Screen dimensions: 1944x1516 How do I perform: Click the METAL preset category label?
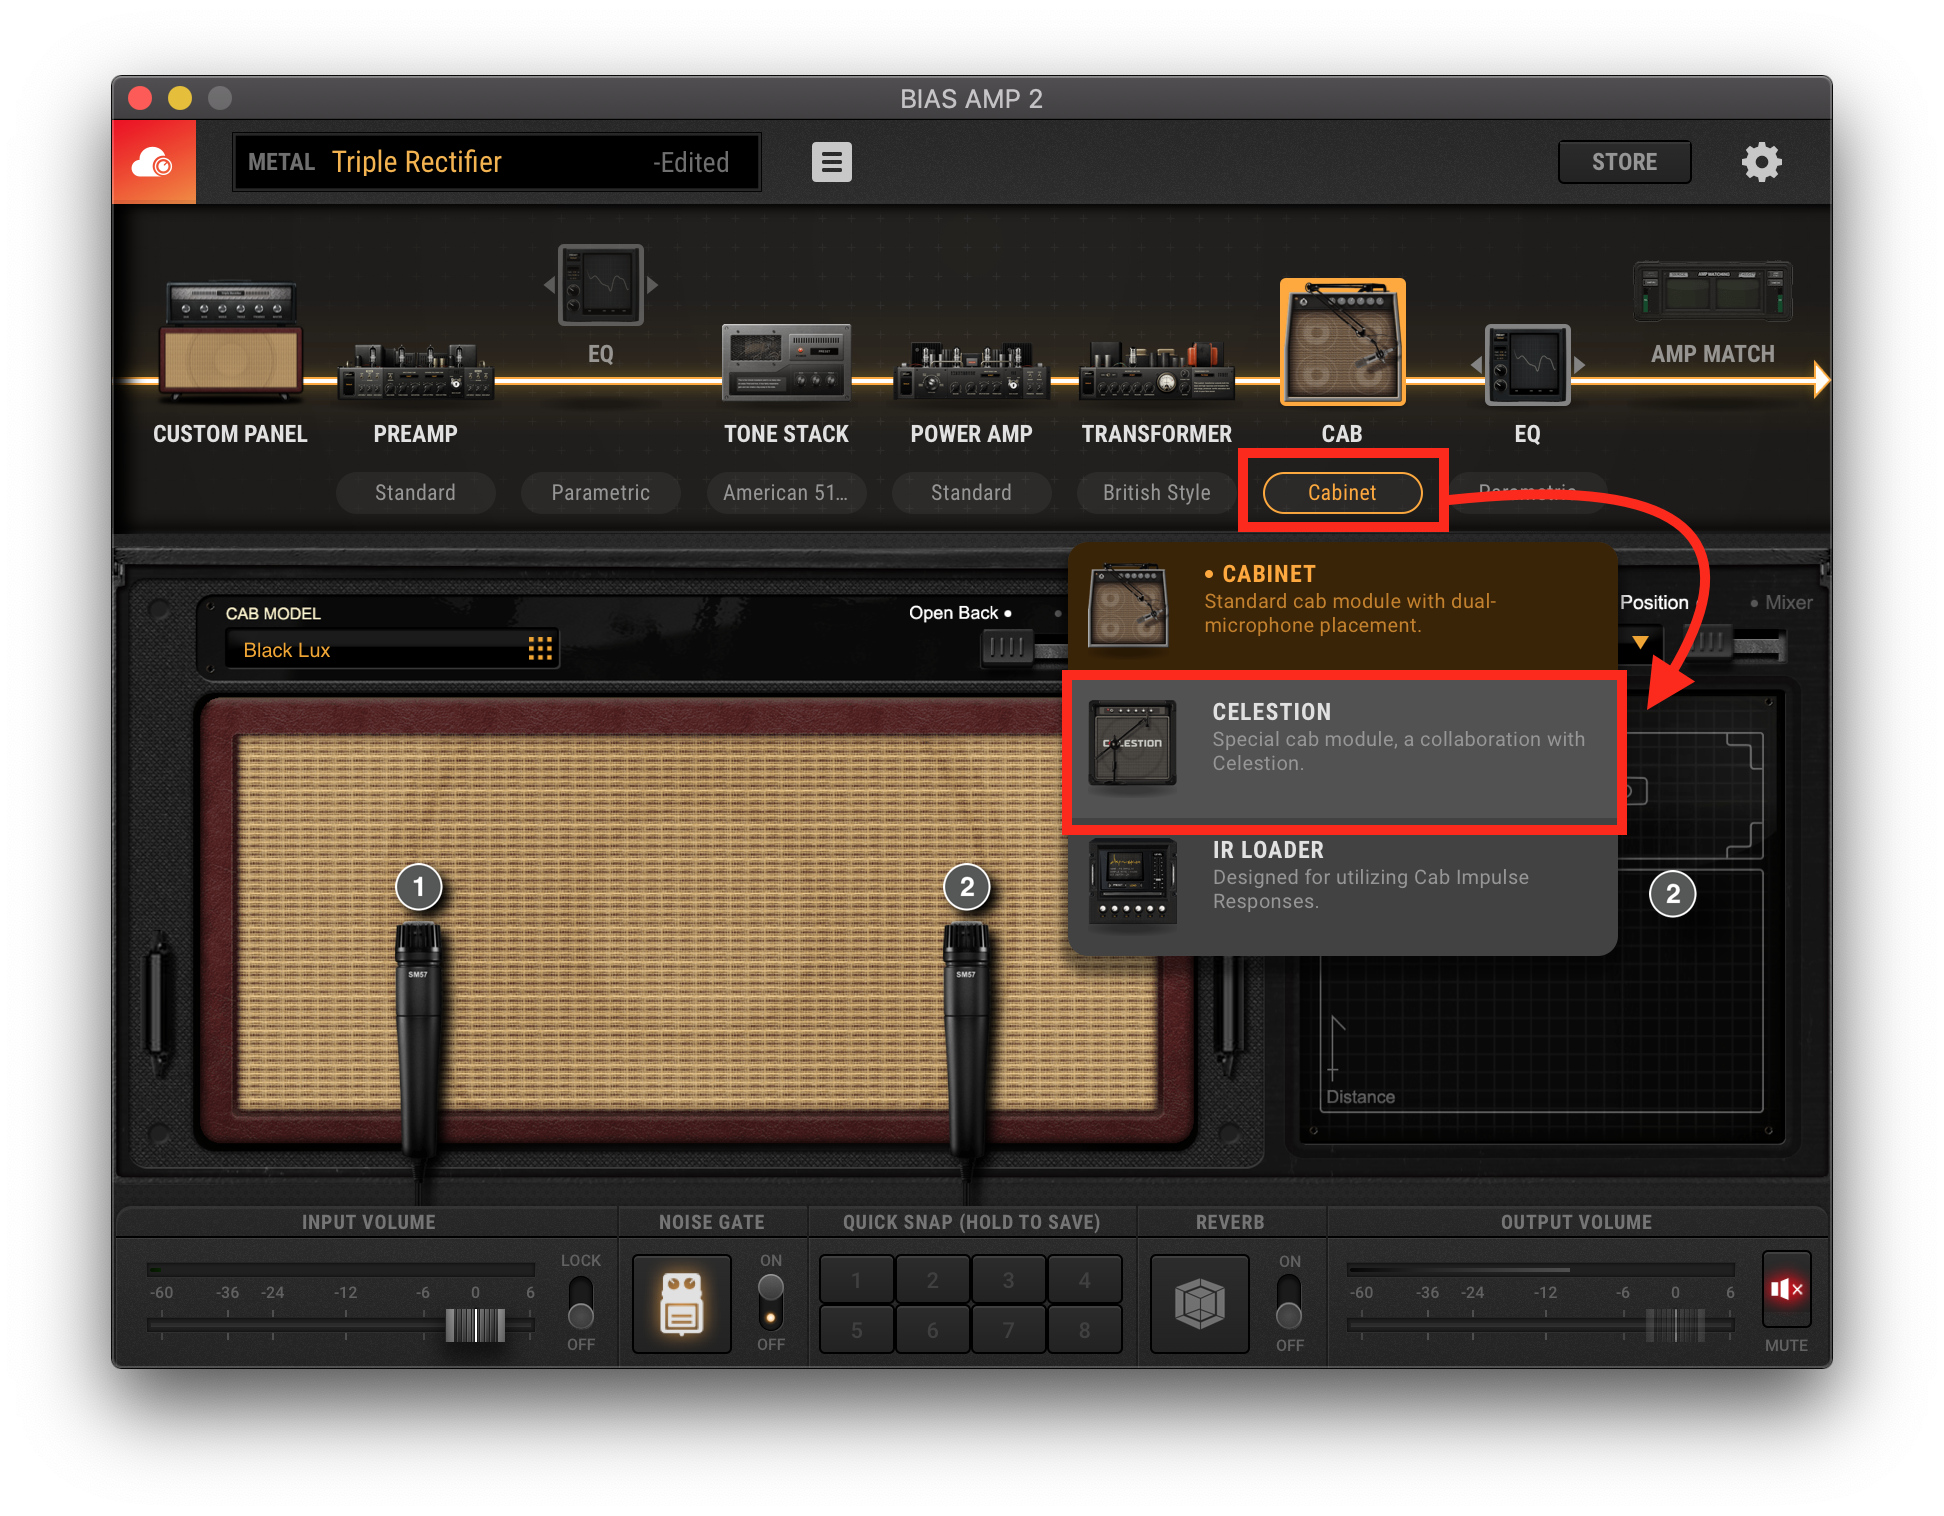coord(281,162)
